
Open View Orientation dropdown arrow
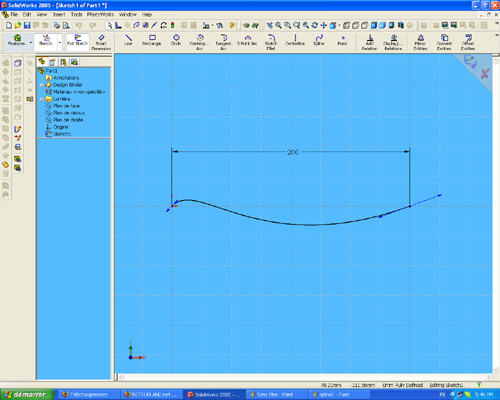pyautogui.click(x=340, y=25)
